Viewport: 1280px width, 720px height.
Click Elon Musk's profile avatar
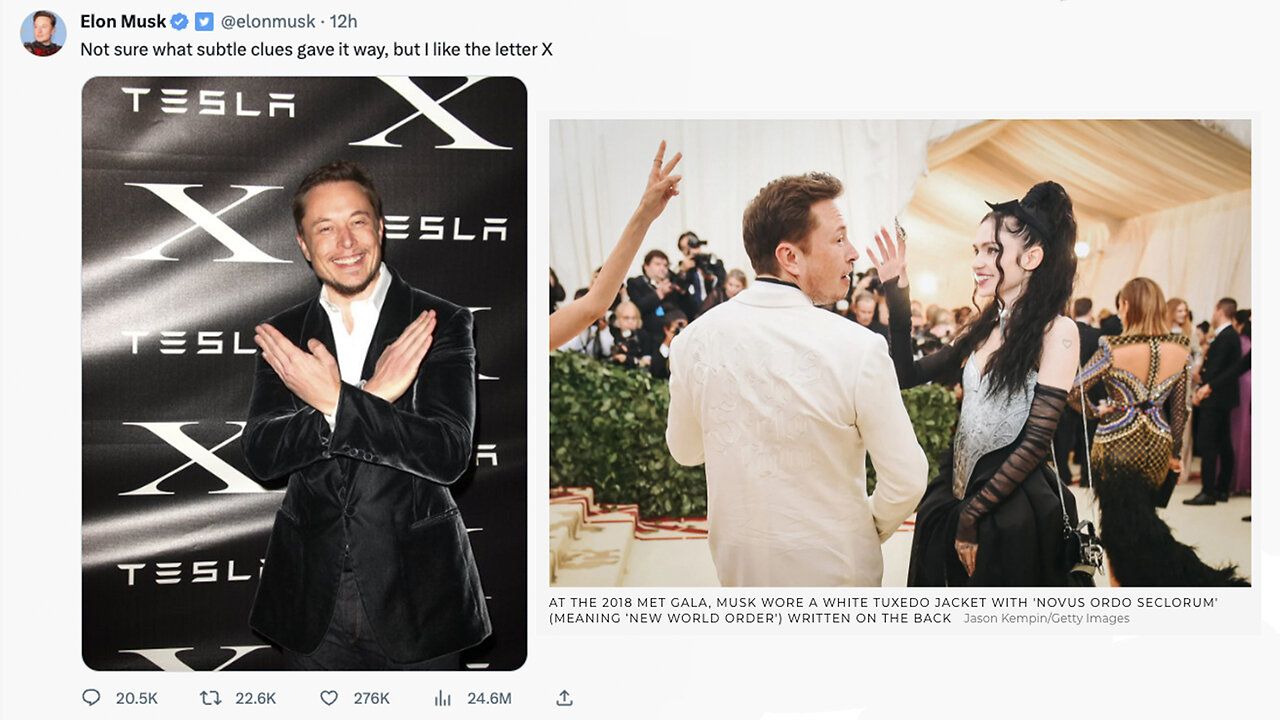(x=43, y=33)
